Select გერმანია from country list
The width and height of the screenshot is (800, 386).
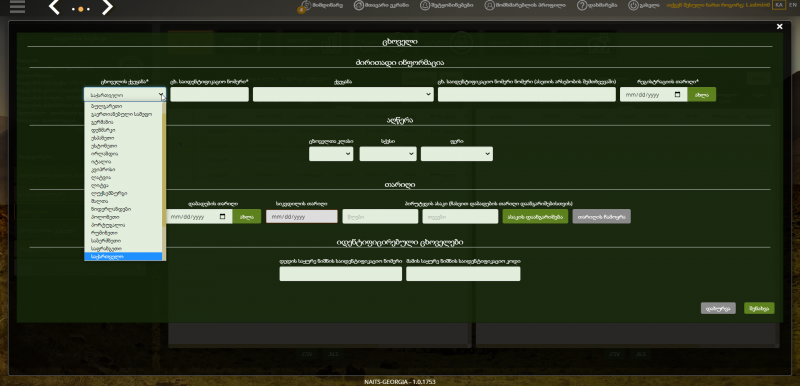click(x=123, y=122)
